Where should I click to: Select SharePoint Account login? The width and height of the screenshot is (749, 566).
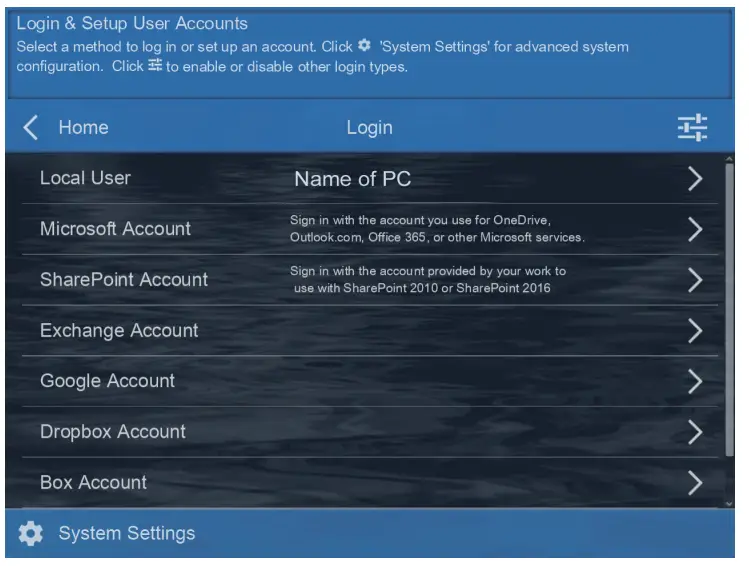(x=370, y=280)
